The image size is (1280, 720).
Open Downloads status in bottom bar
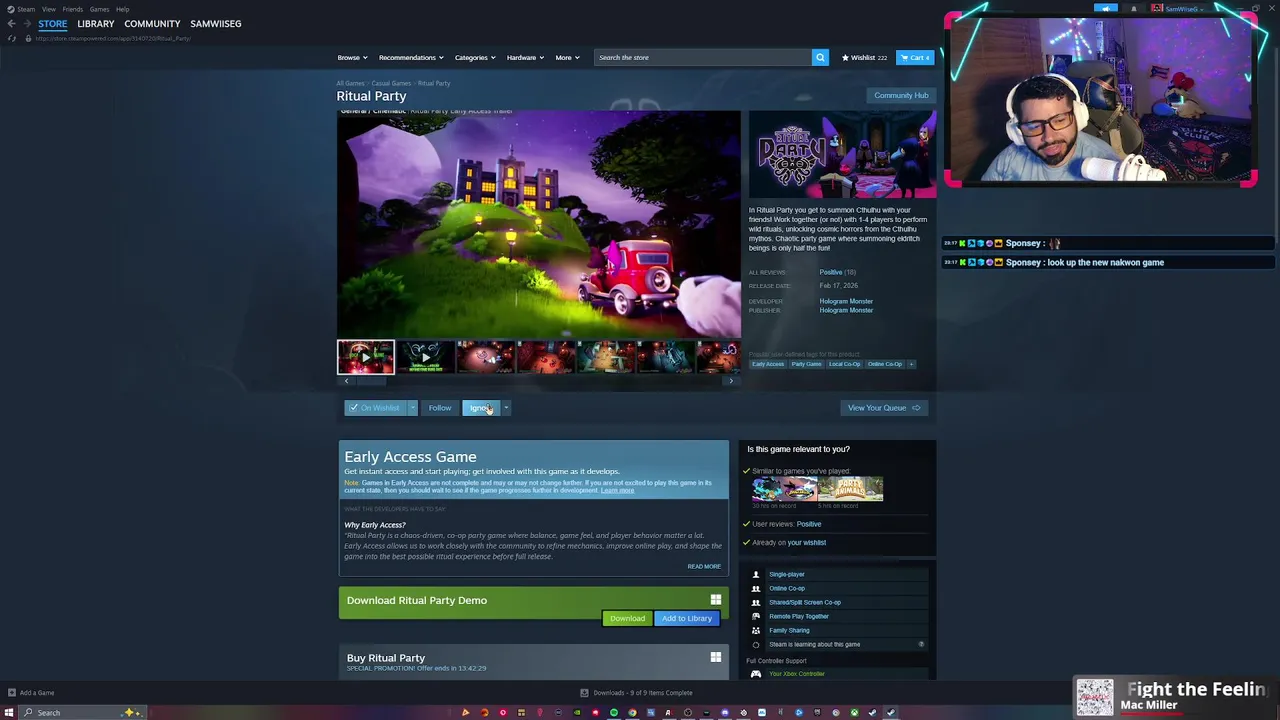[637, 692]
